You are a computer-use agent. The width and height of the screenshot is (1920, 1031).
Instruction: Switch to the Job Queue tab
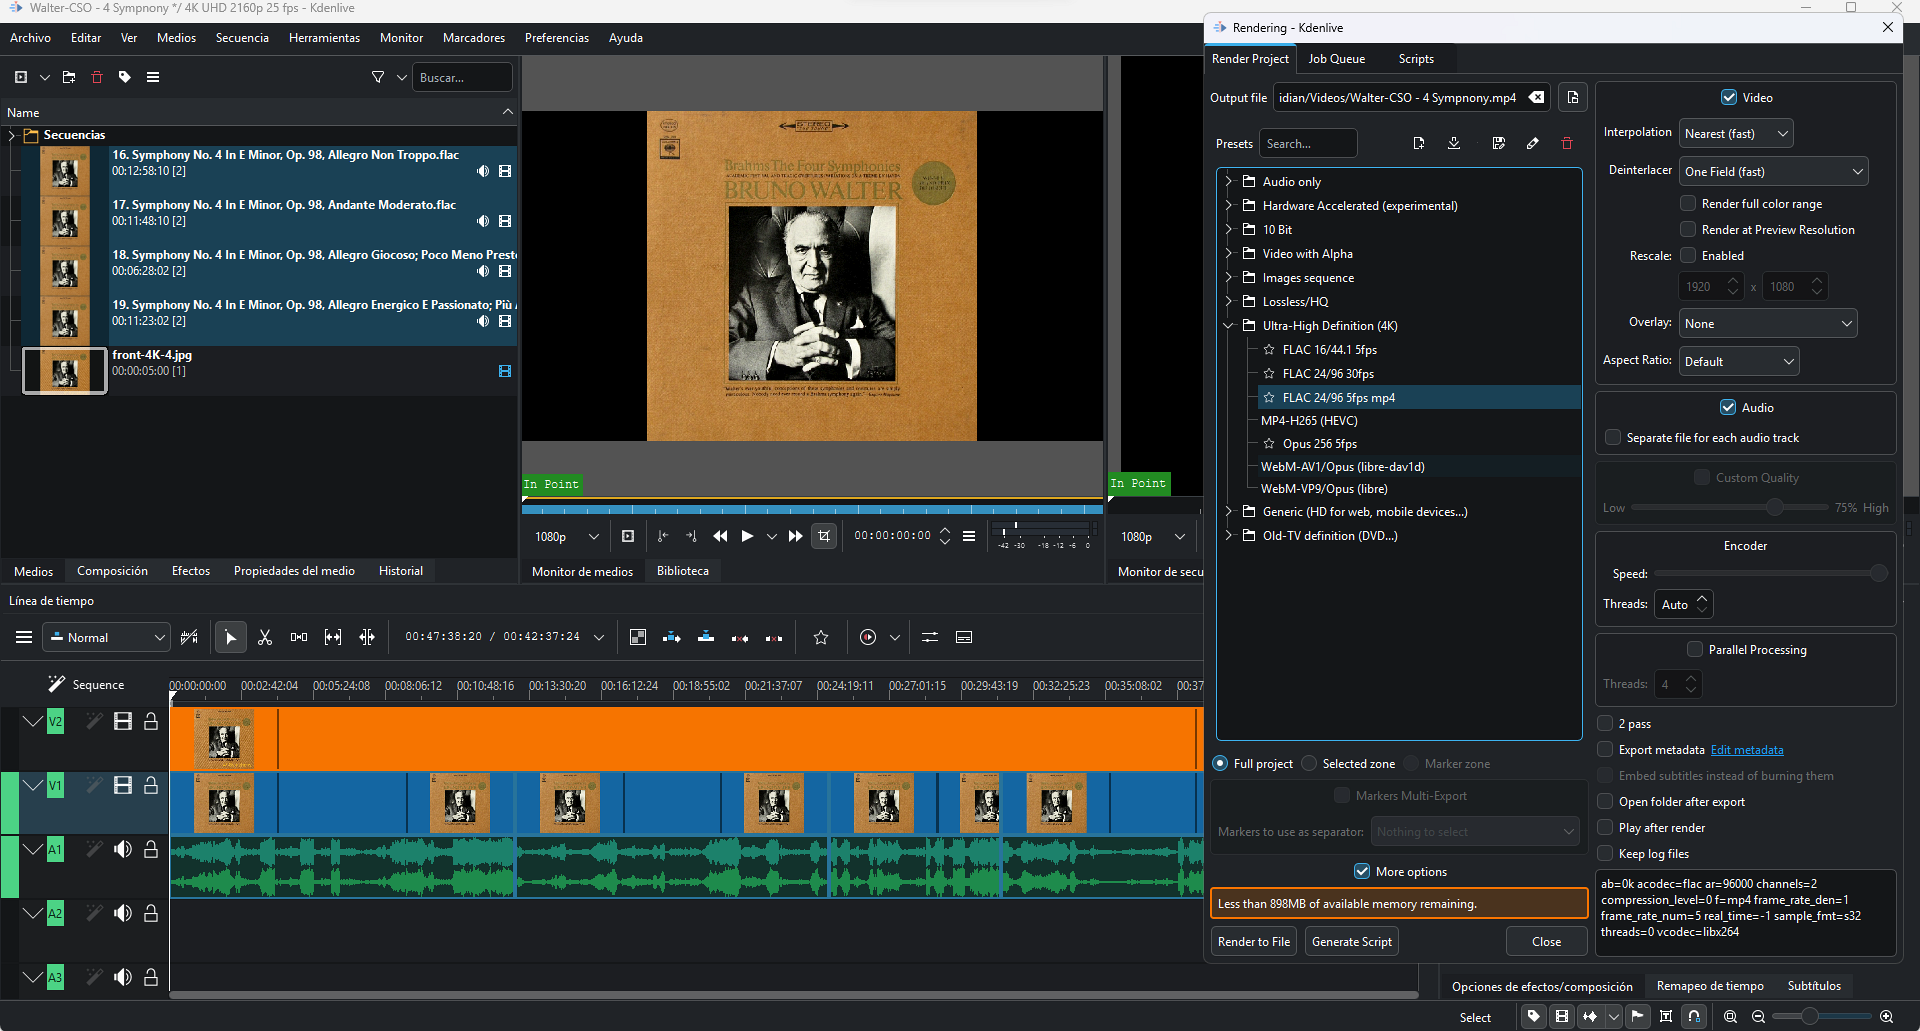pos(1336,59)
